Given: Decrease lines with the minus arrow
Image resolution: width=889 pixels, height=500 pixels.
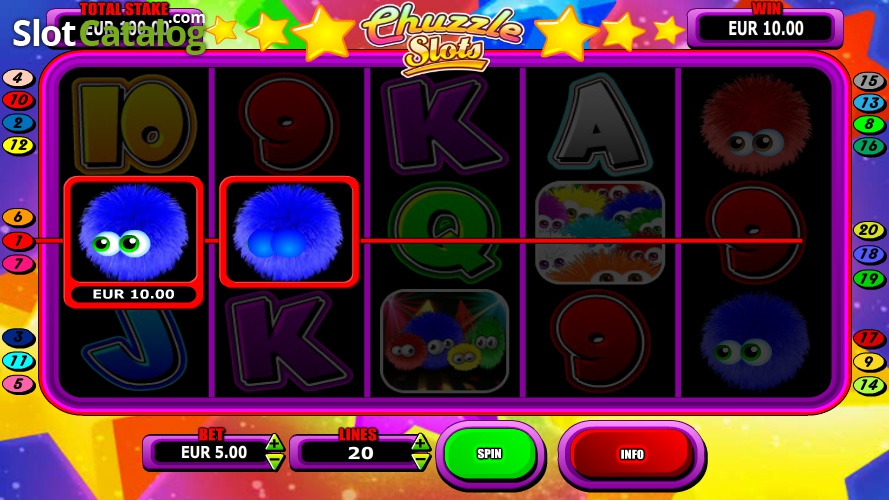Looking at the screenshot, I should coord(421,461).
